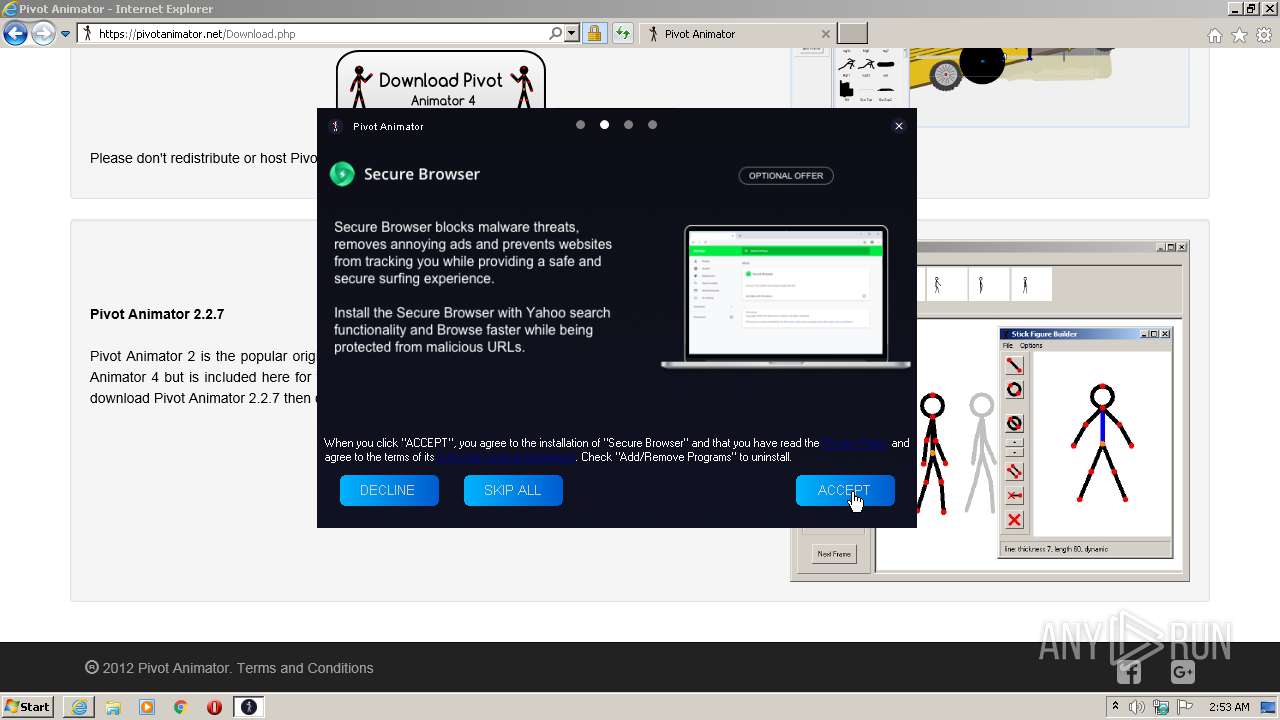Open a new blank tab
The image size is (1280, 720).
852,34
